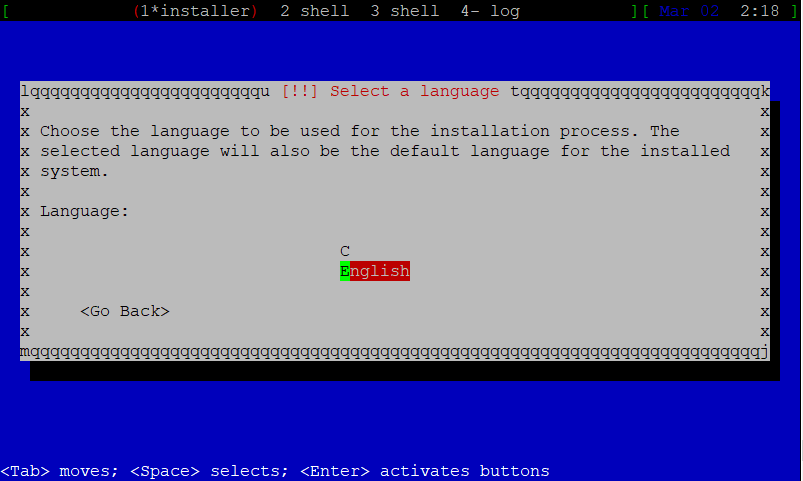The height and width of the screenshot is (481, 803).
Task: Click the green highlighted E cursor
Action: 345,271
